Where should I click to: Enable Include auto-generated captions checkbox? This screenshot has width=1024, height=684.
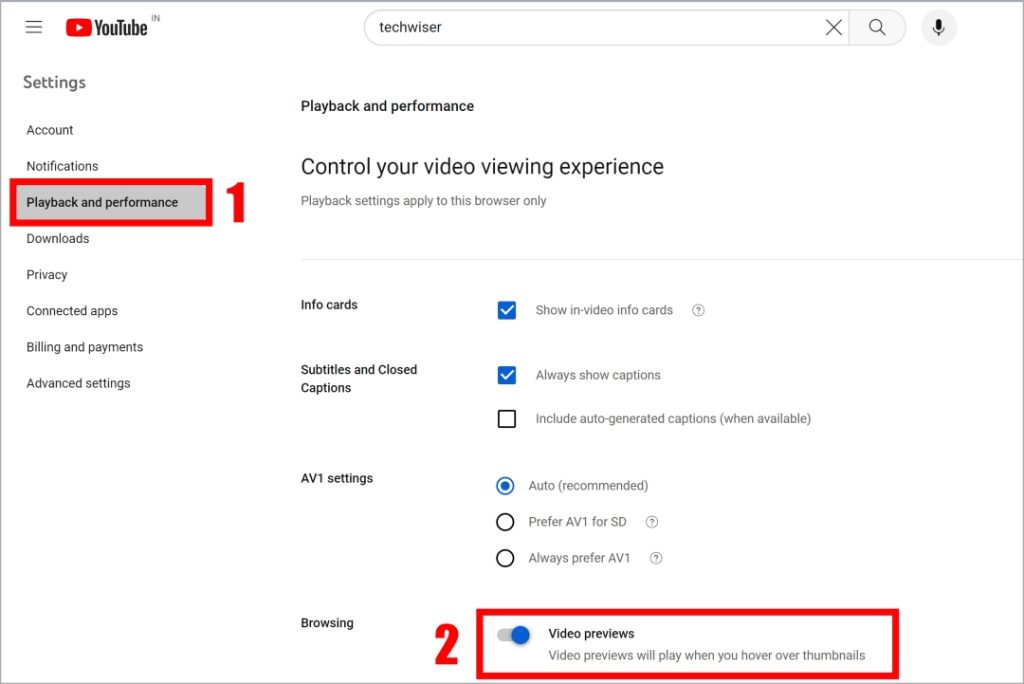[x=507, y=419]
